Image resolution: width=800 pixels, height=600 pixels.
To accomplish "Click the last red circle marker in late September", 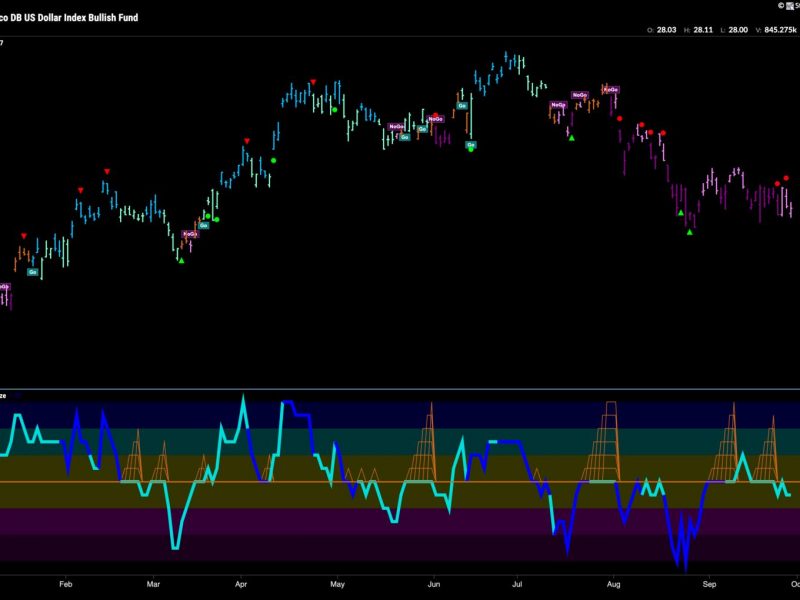I will tap(786, 178).
